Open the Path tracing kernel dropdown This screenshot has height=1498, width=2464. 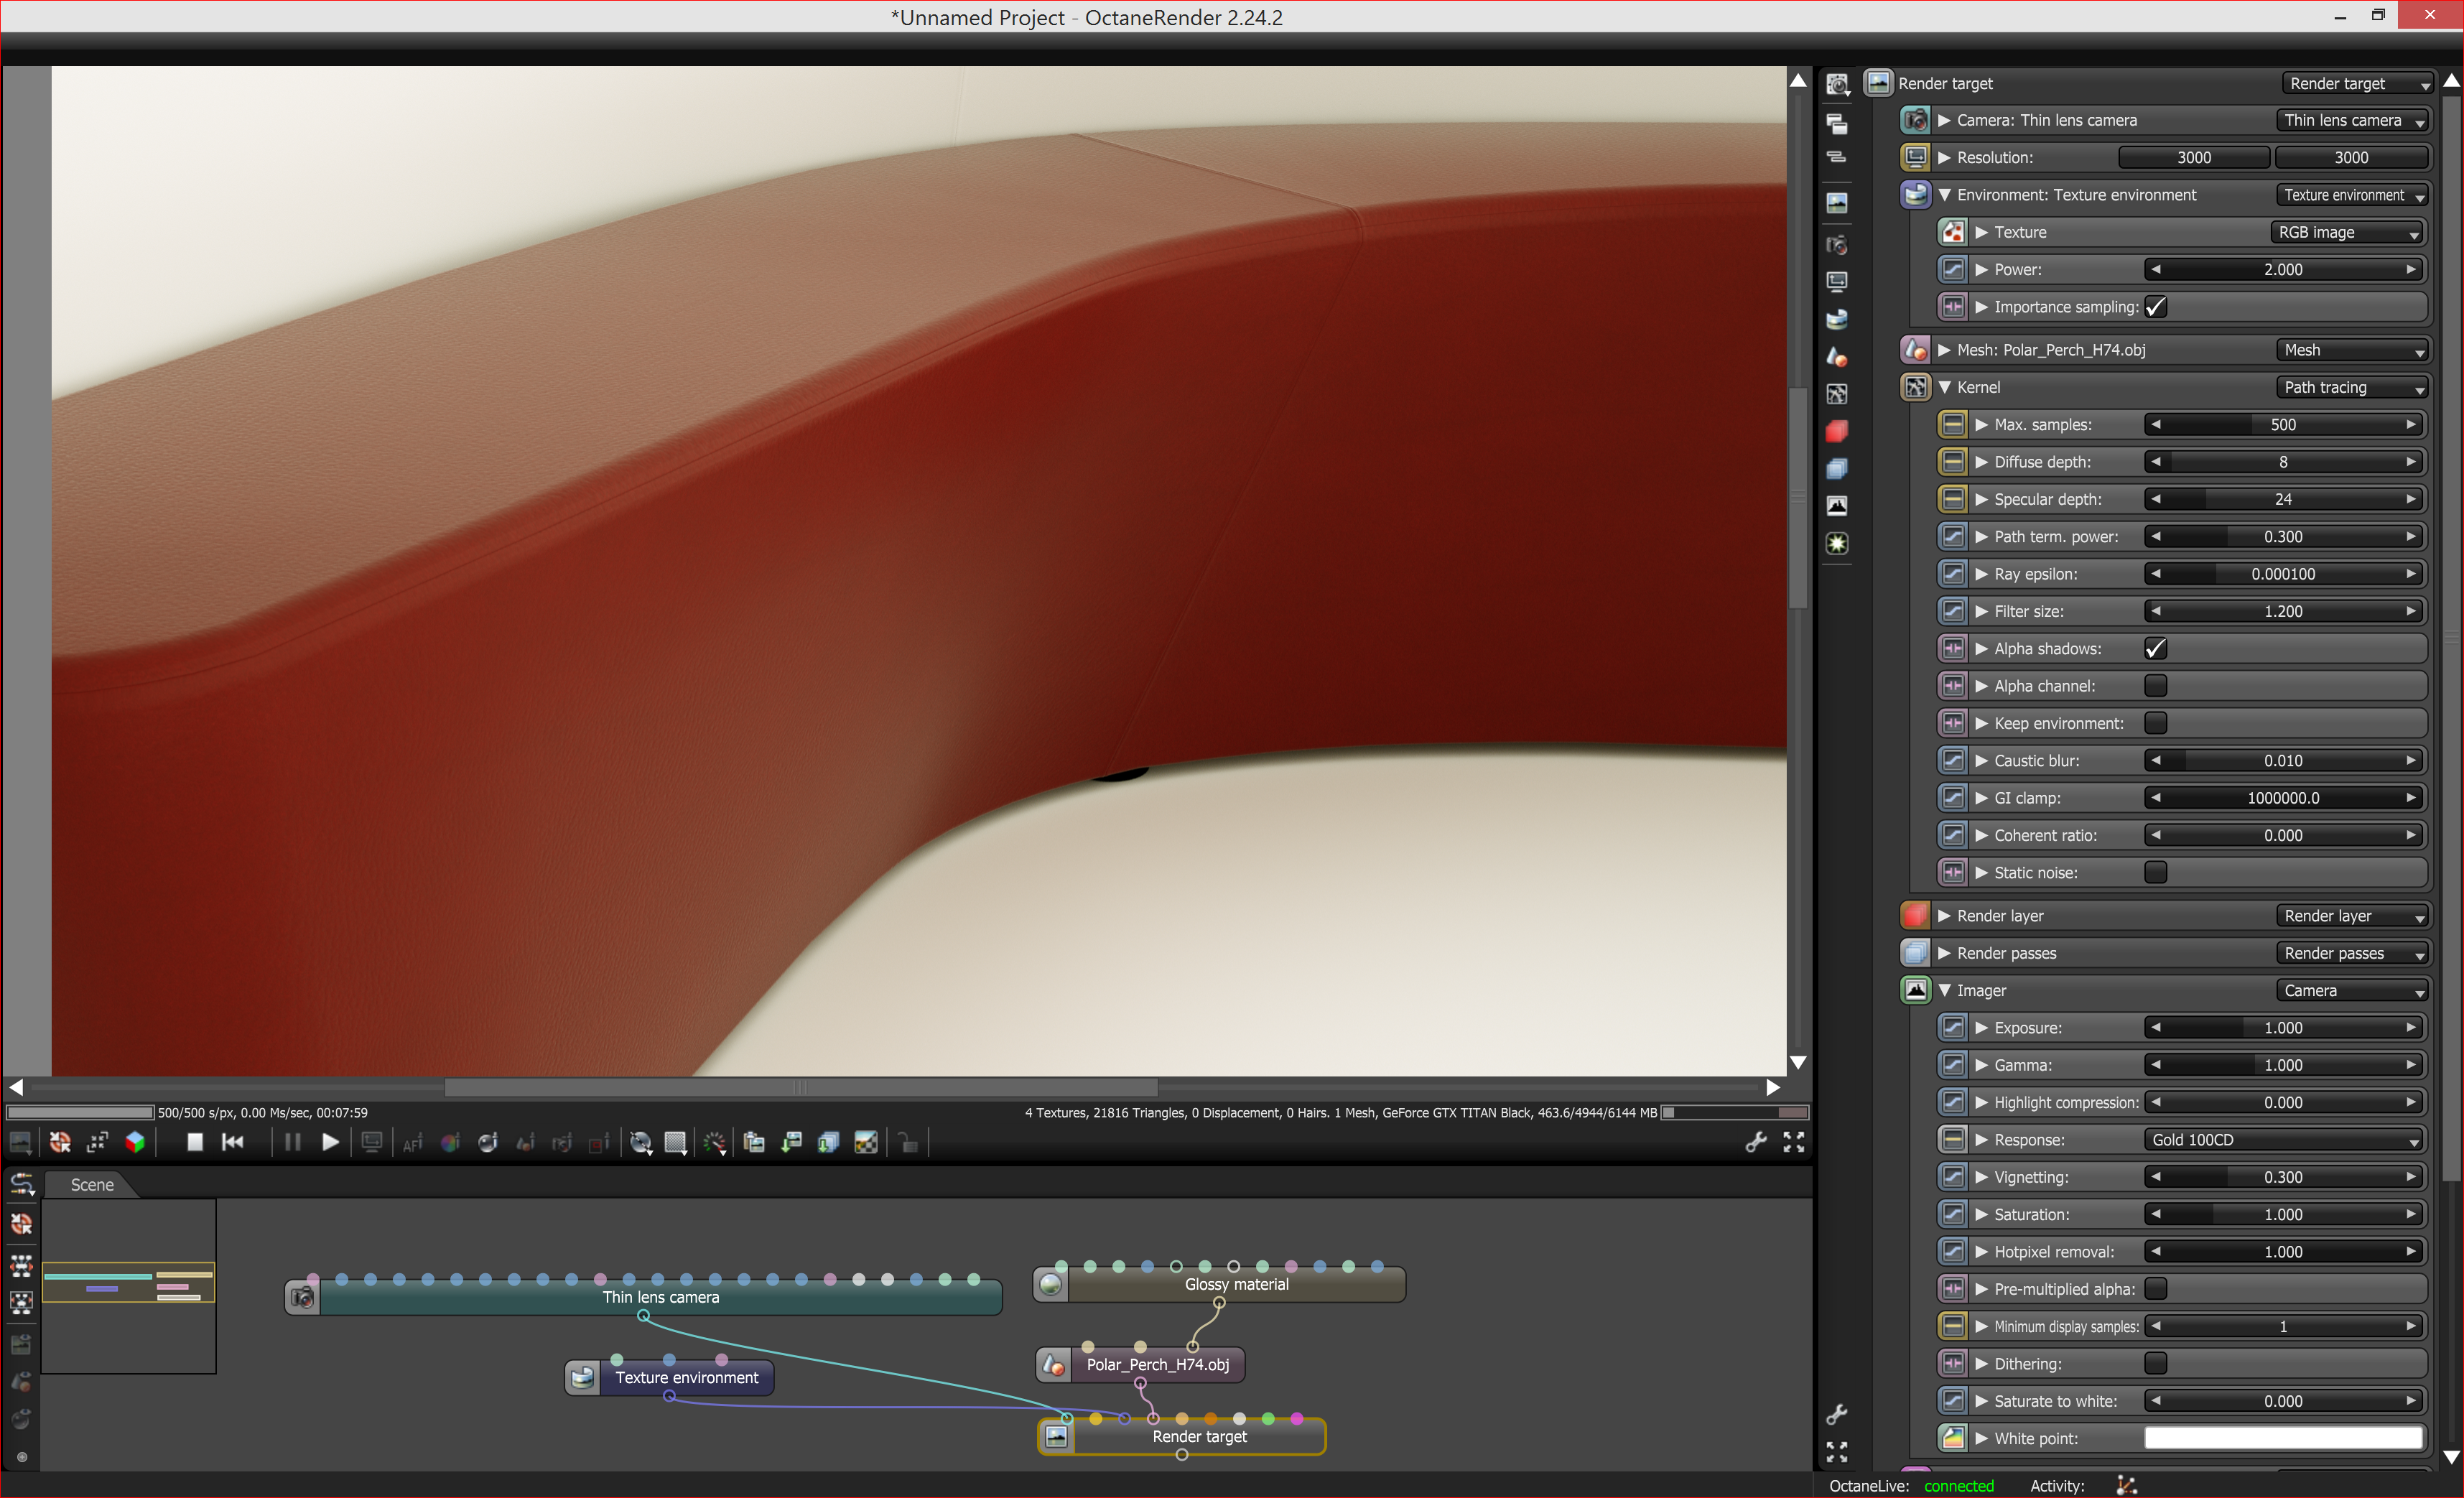[x=2352, y=388]
